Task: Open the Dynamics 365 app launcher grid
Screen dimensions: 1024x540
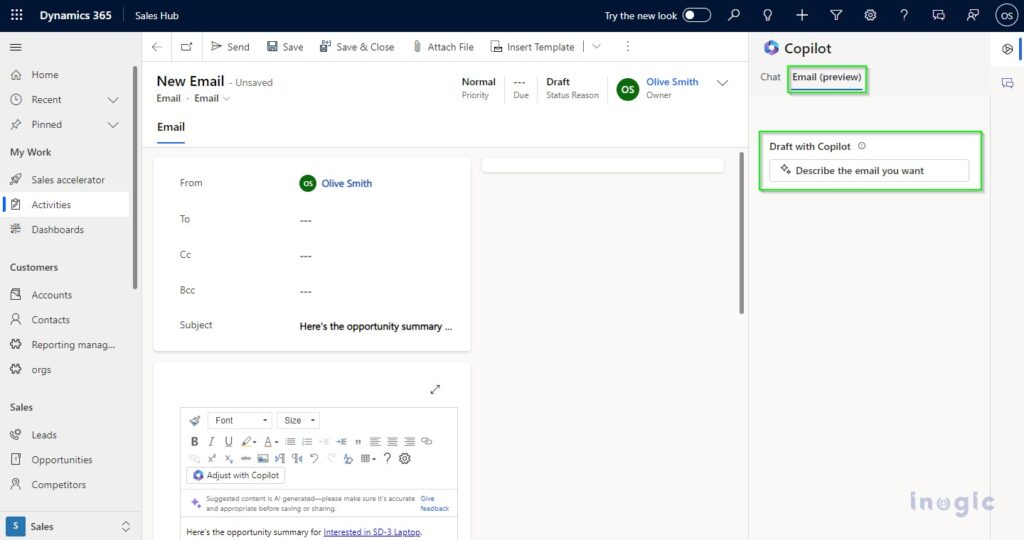Action: (x=16, y=15)
